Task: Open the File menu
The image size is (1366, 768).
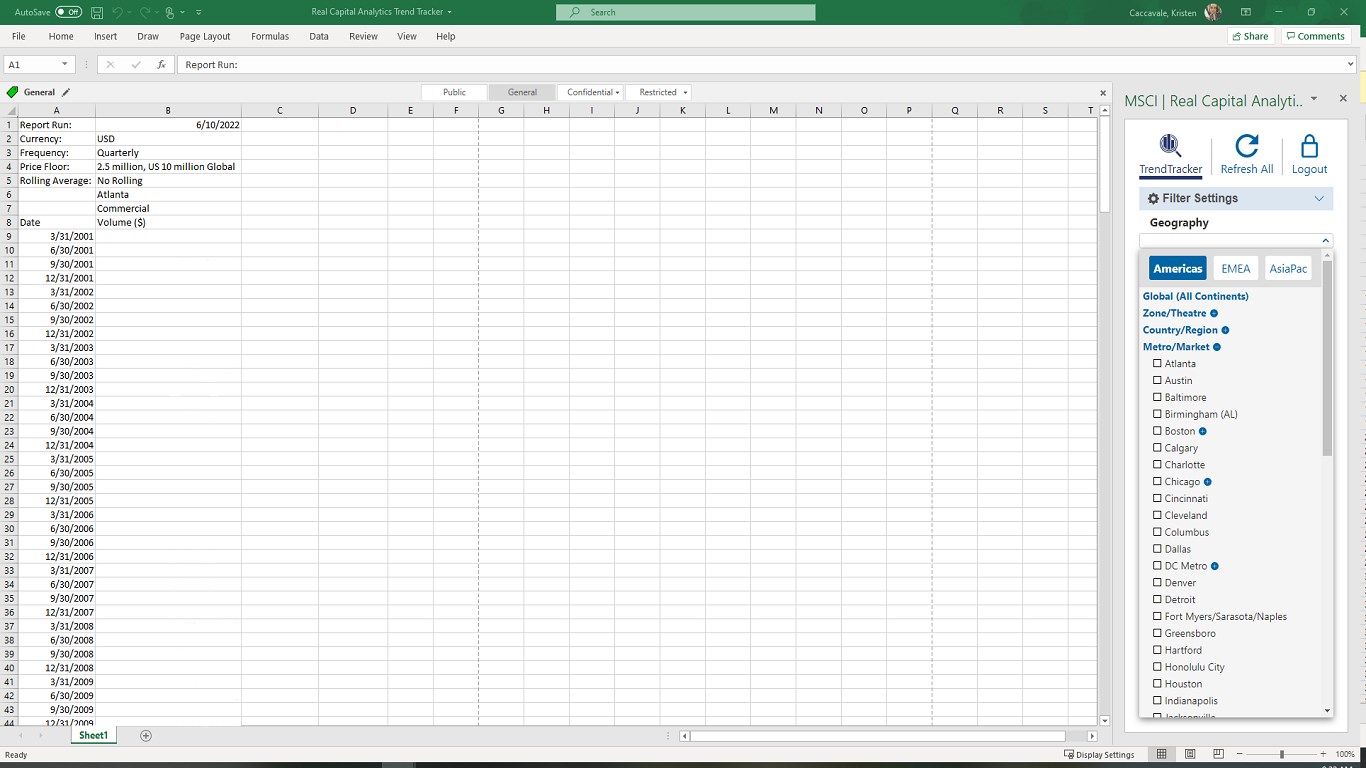Action: (x=19, y=36)
